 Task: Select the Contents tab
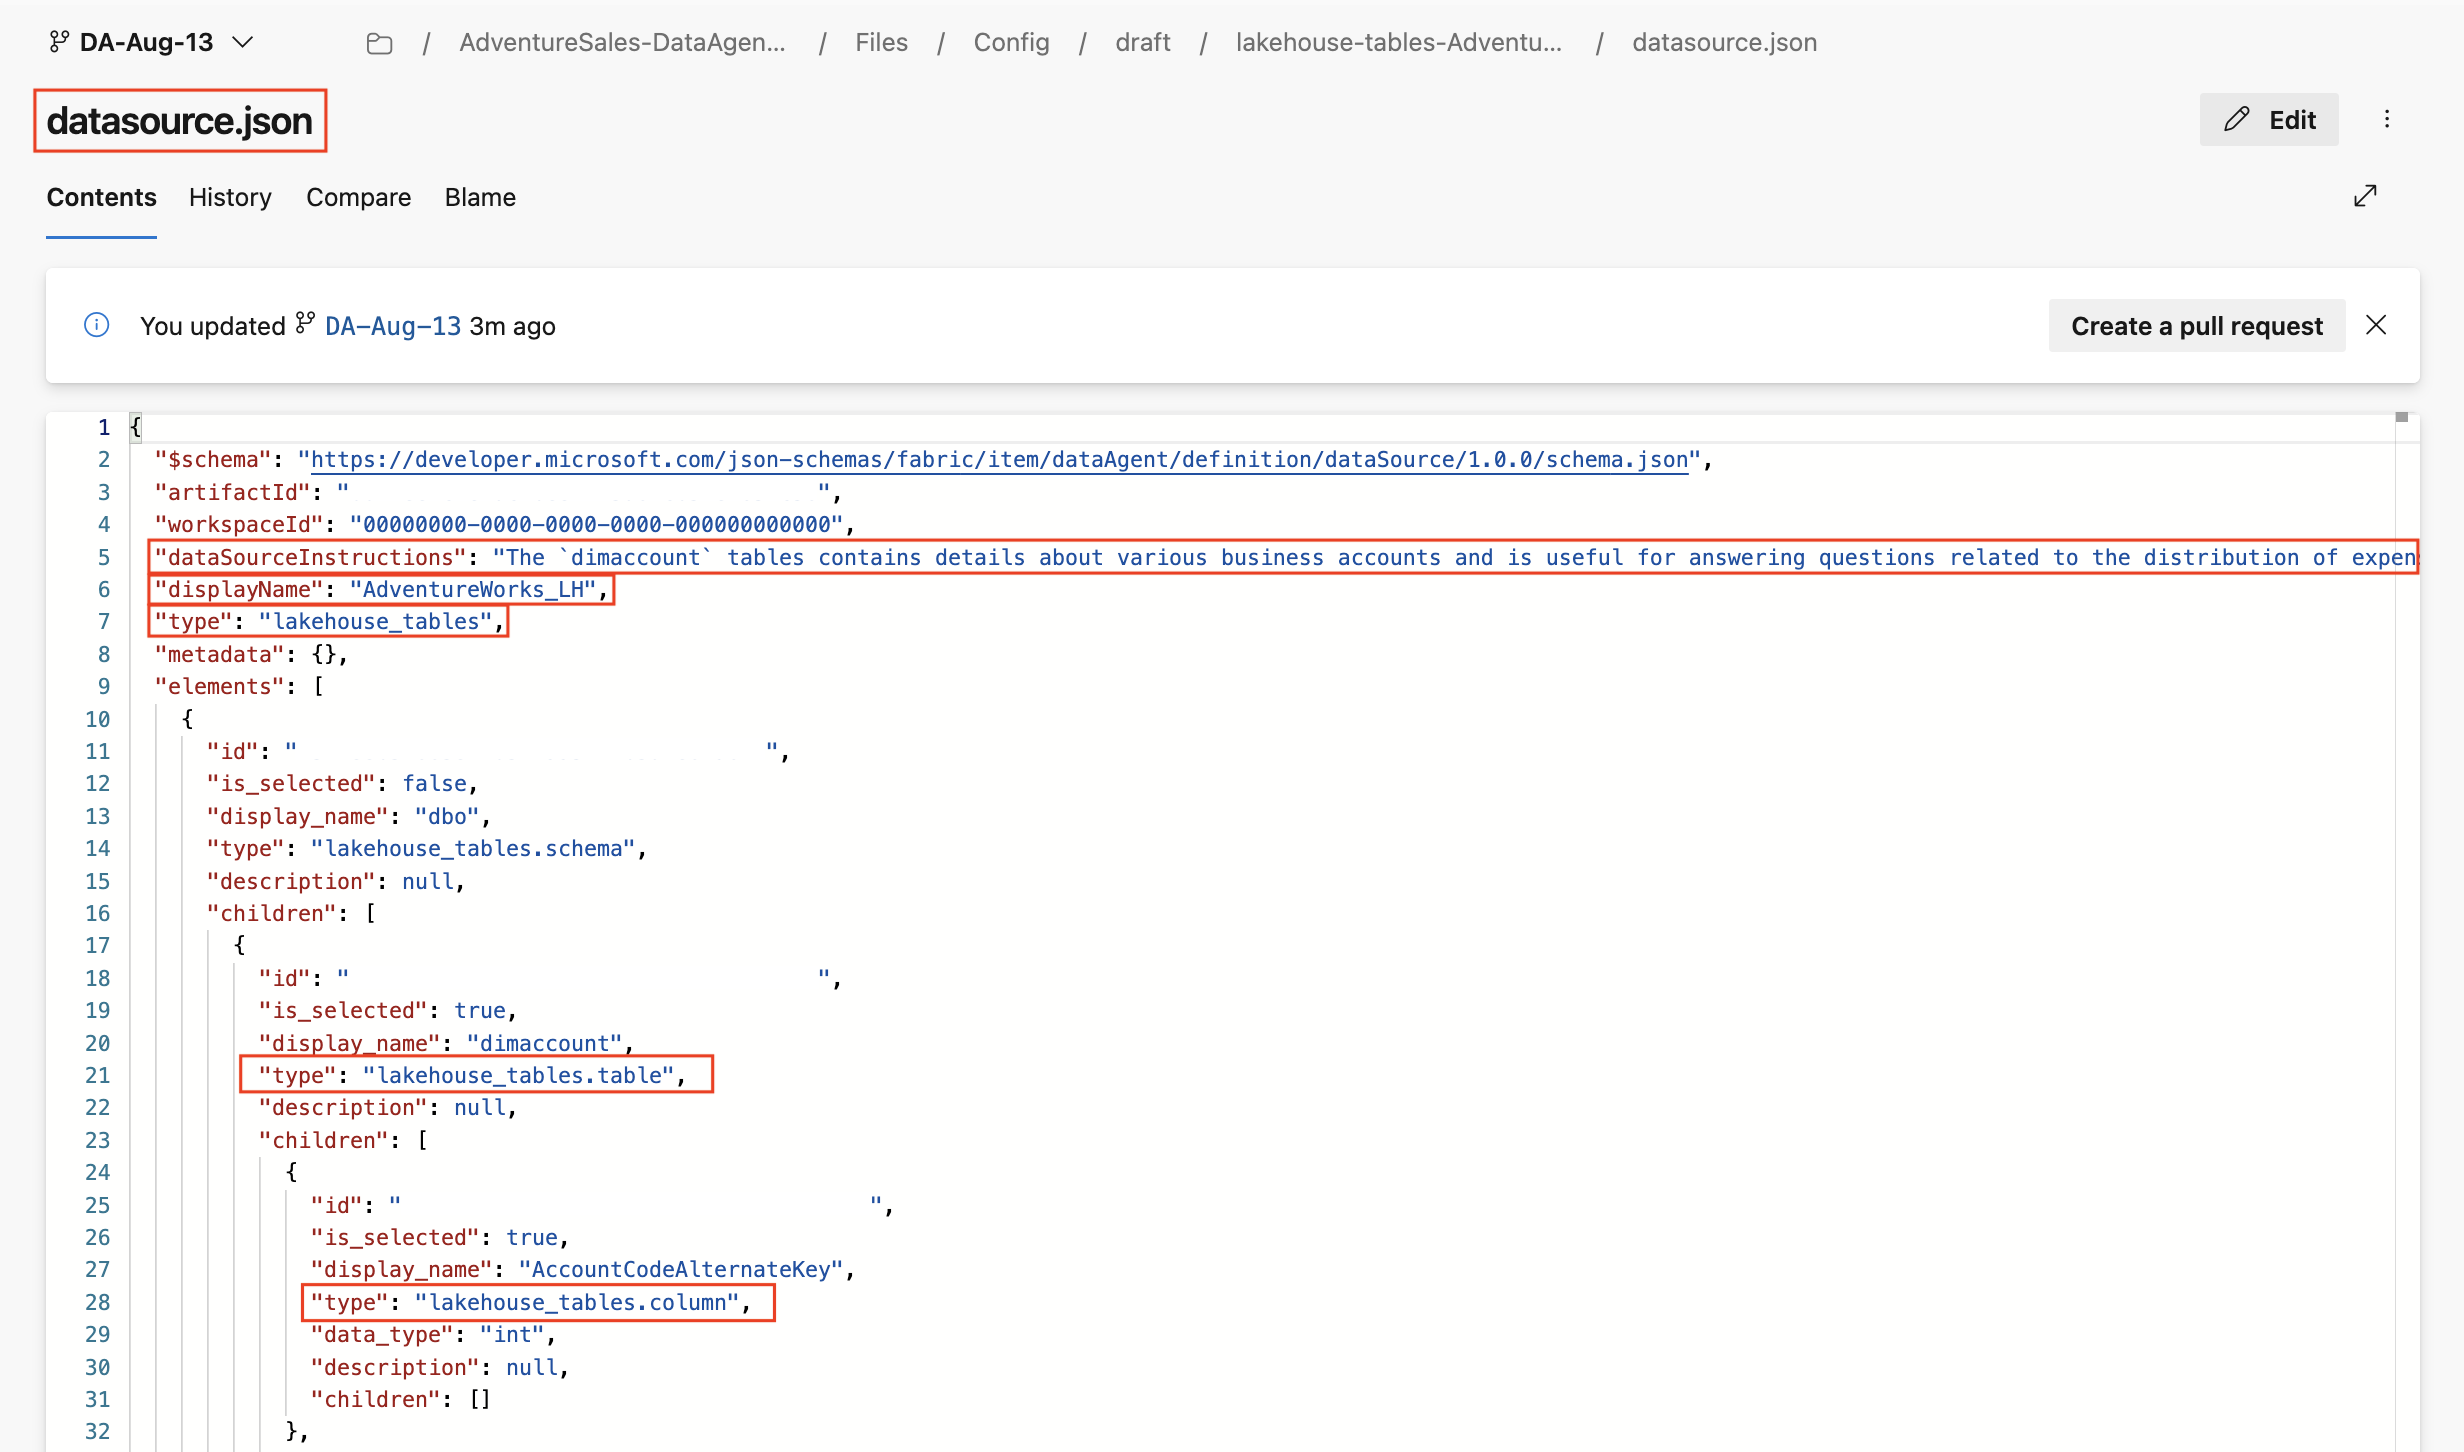pyautogui.click(x=101, y=197)
